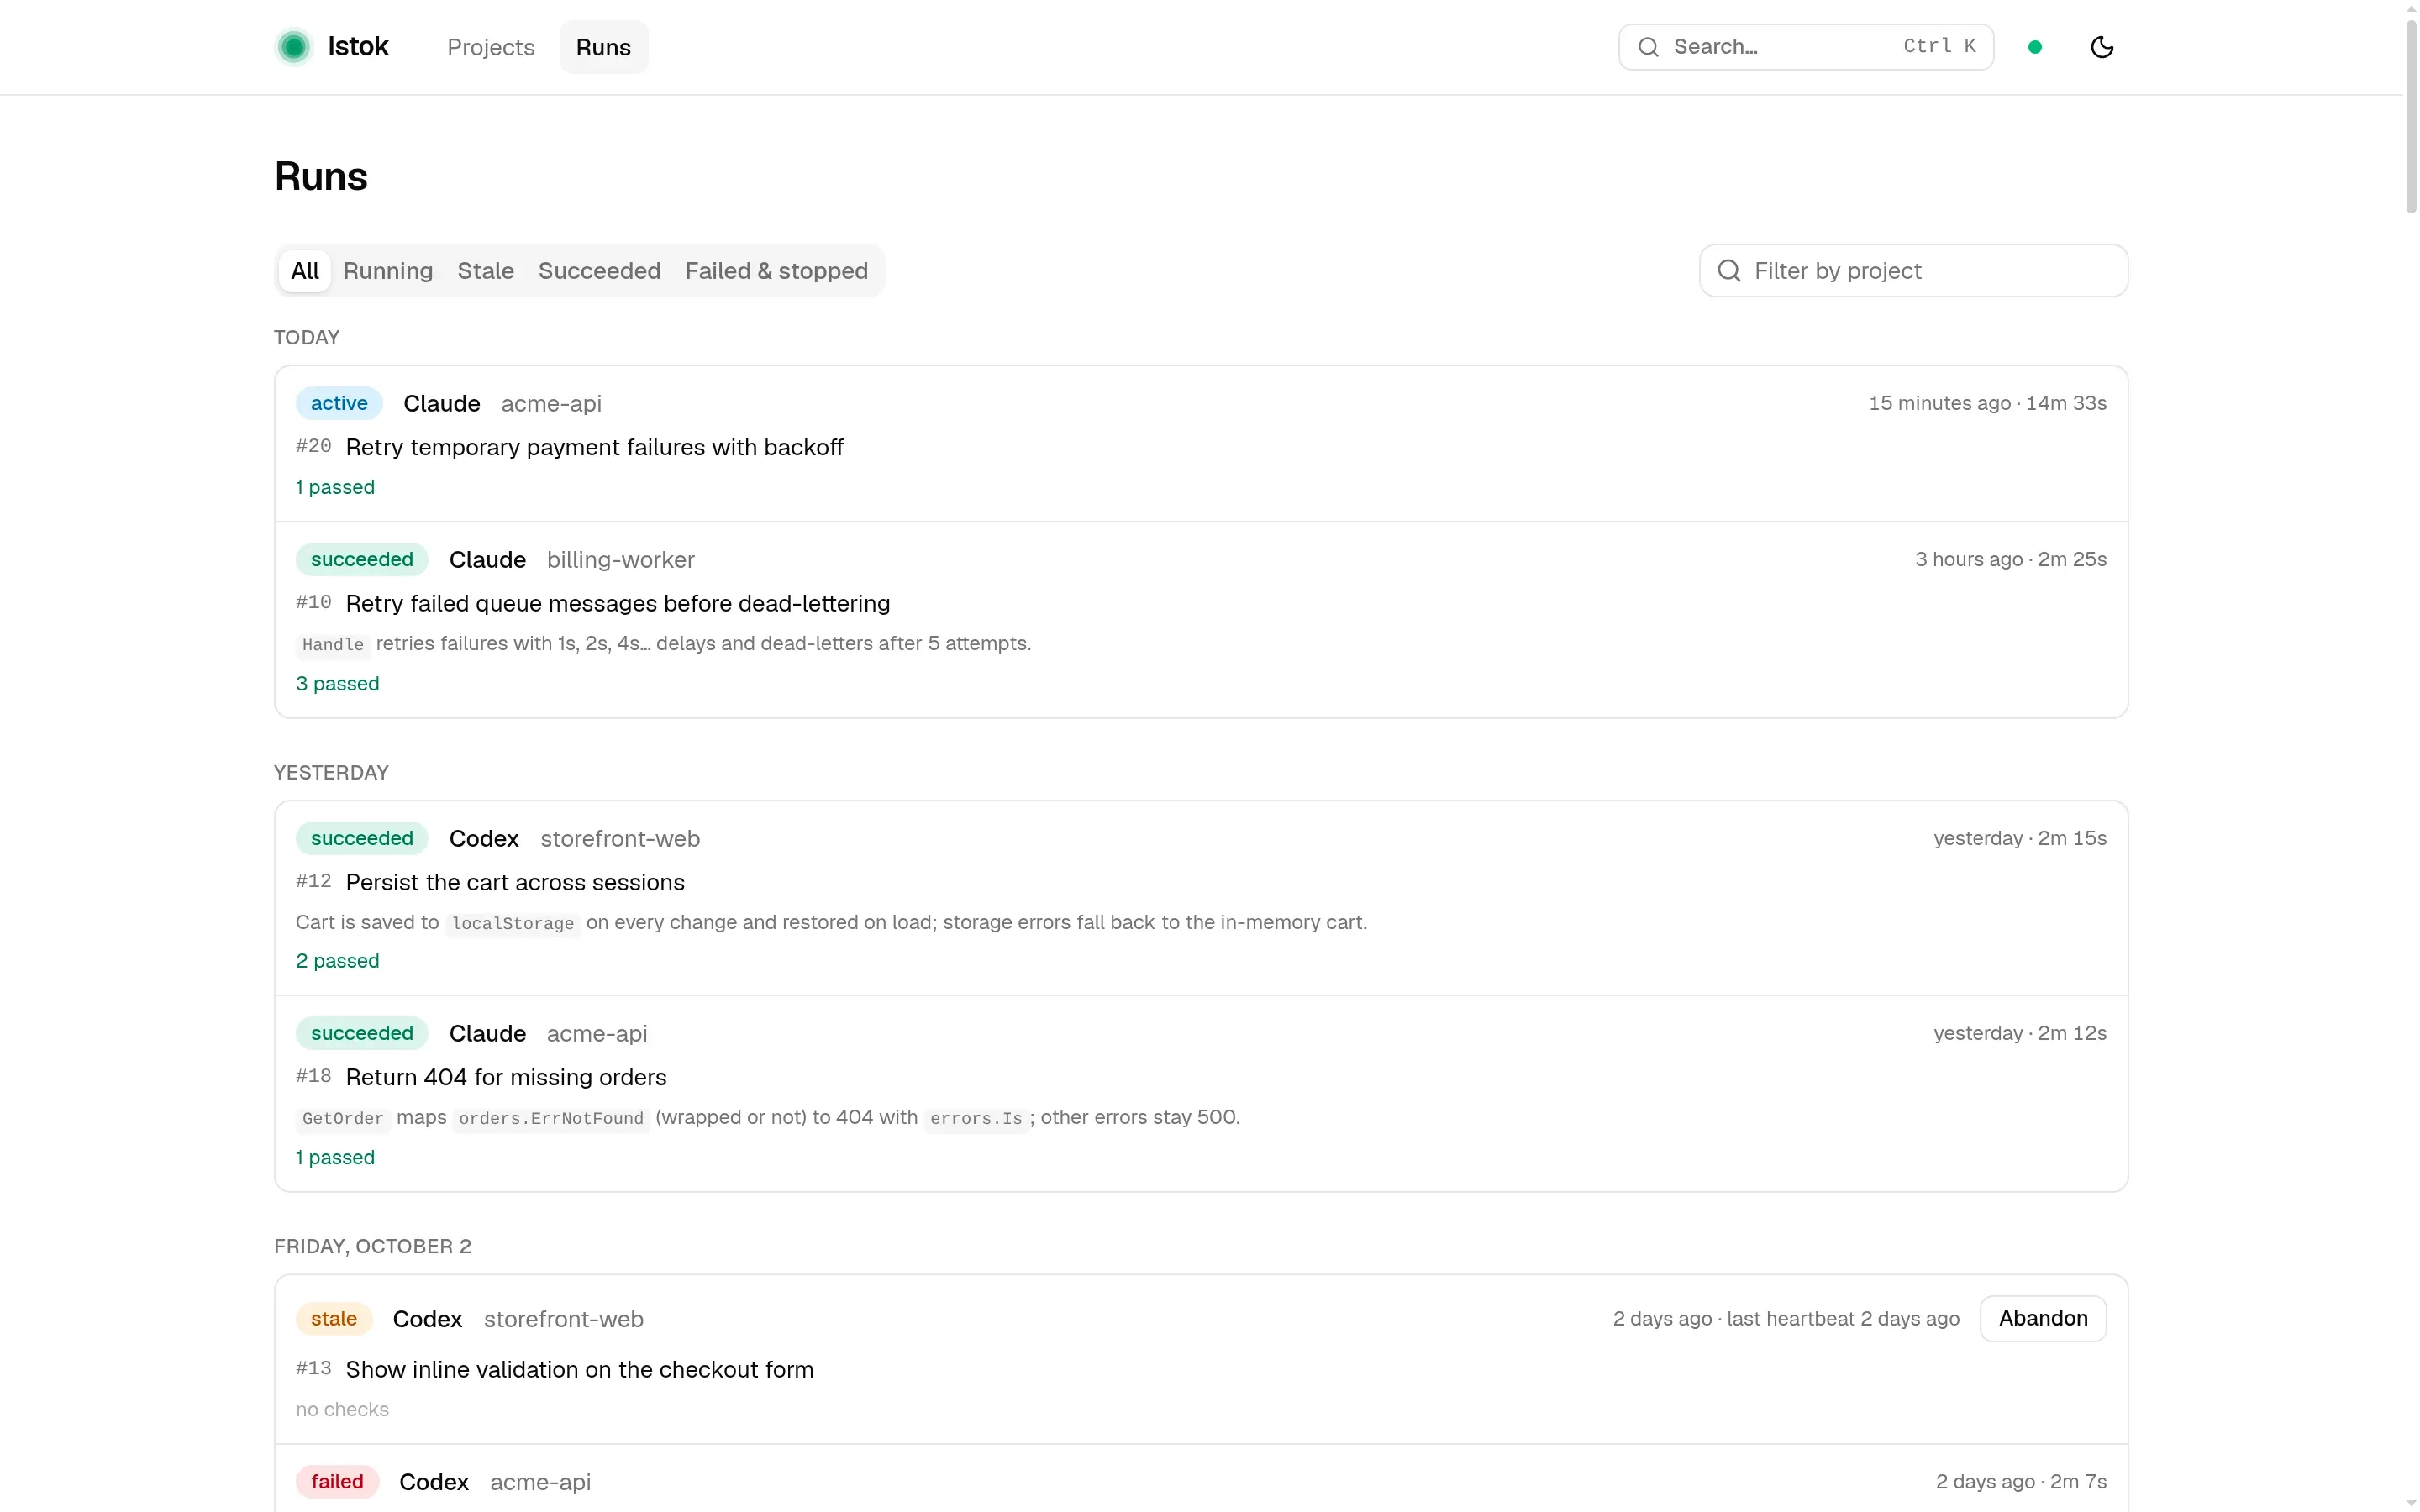Click the magnifier icon in Filter by project

point(1729,271)
